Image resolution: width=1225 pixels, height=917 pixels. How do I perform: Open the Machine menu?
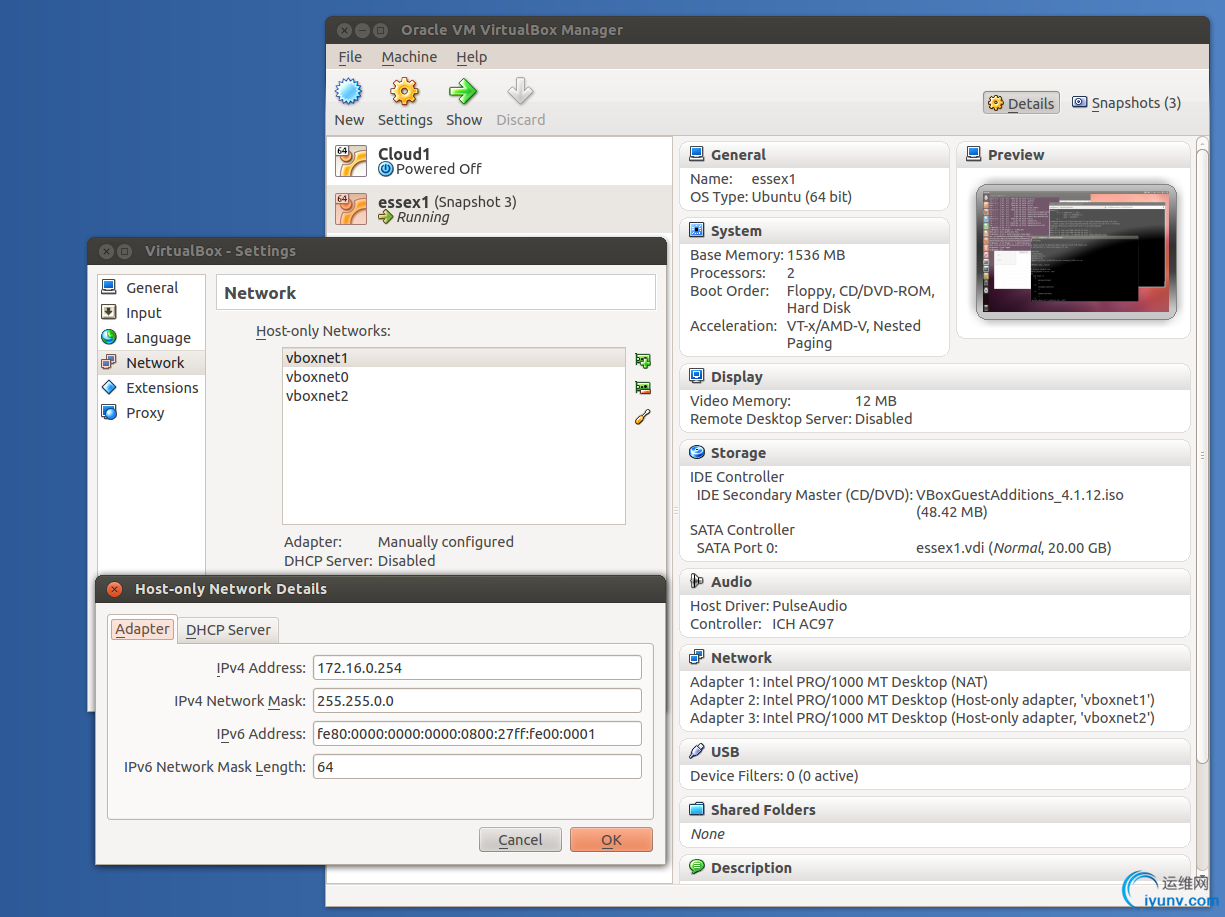point(409,57)
